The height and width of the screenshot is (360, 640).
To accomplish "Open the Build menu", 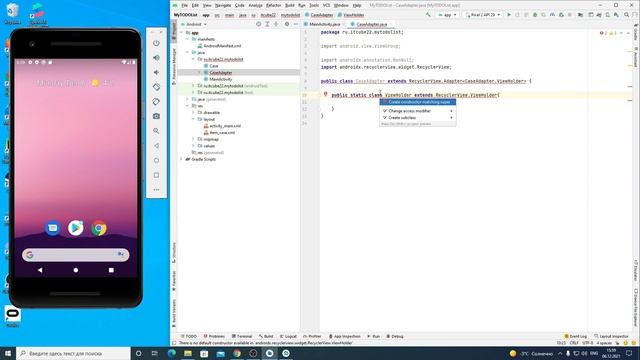I will [x=289, y=5].
